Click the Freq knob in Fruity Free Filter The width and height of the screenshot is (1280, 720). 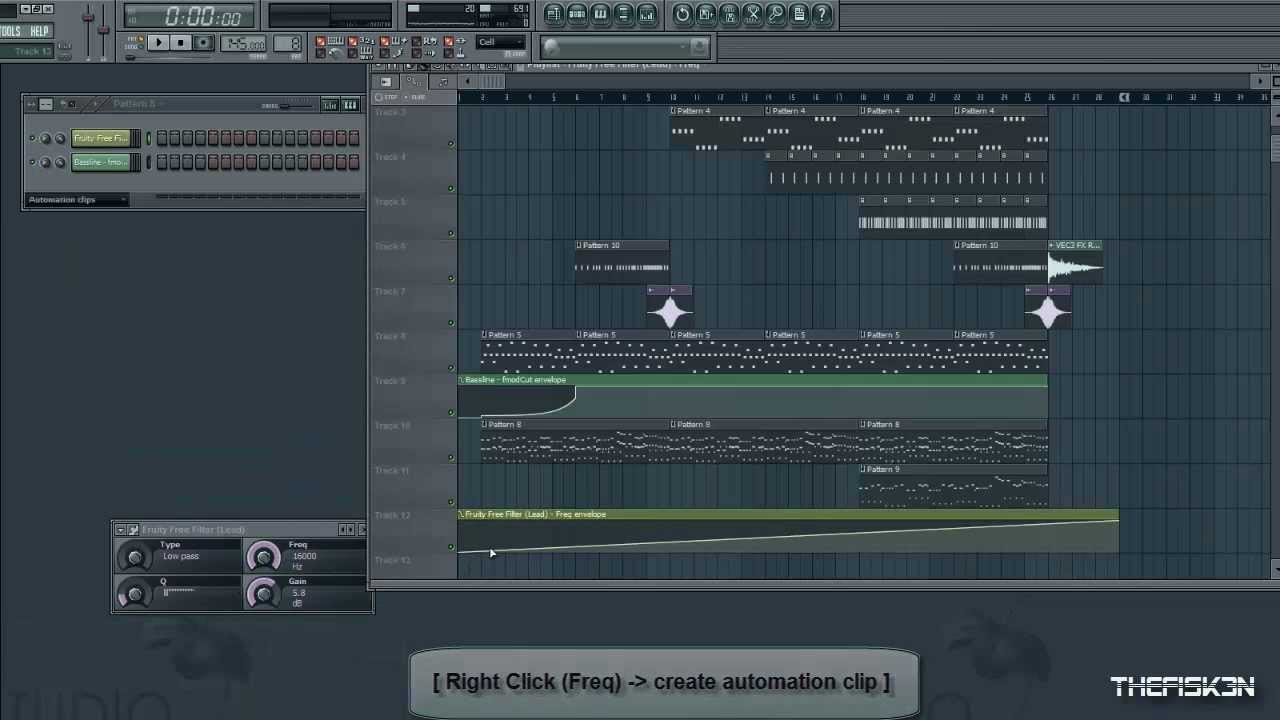[x=264, y=557]
